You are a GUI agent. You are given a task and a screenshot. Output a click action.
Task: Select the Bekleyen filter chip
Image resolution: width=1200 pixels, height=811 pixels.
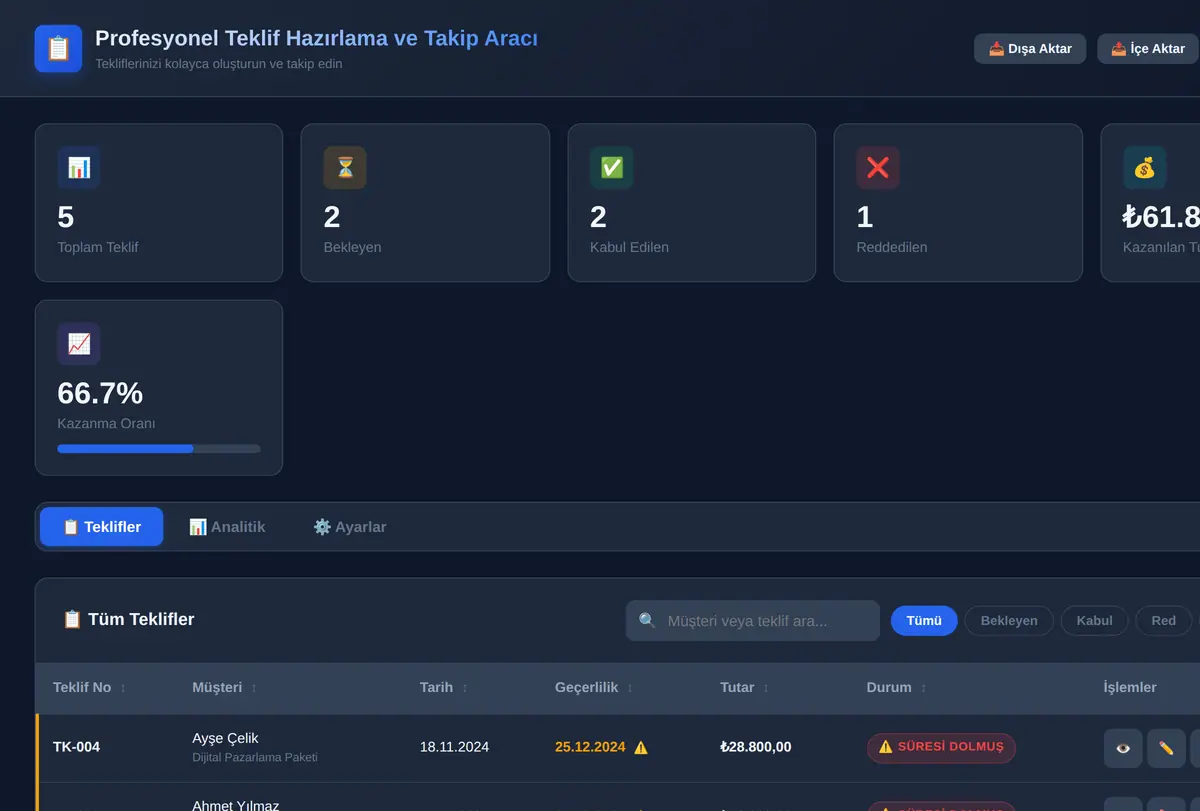[1009, 621]
